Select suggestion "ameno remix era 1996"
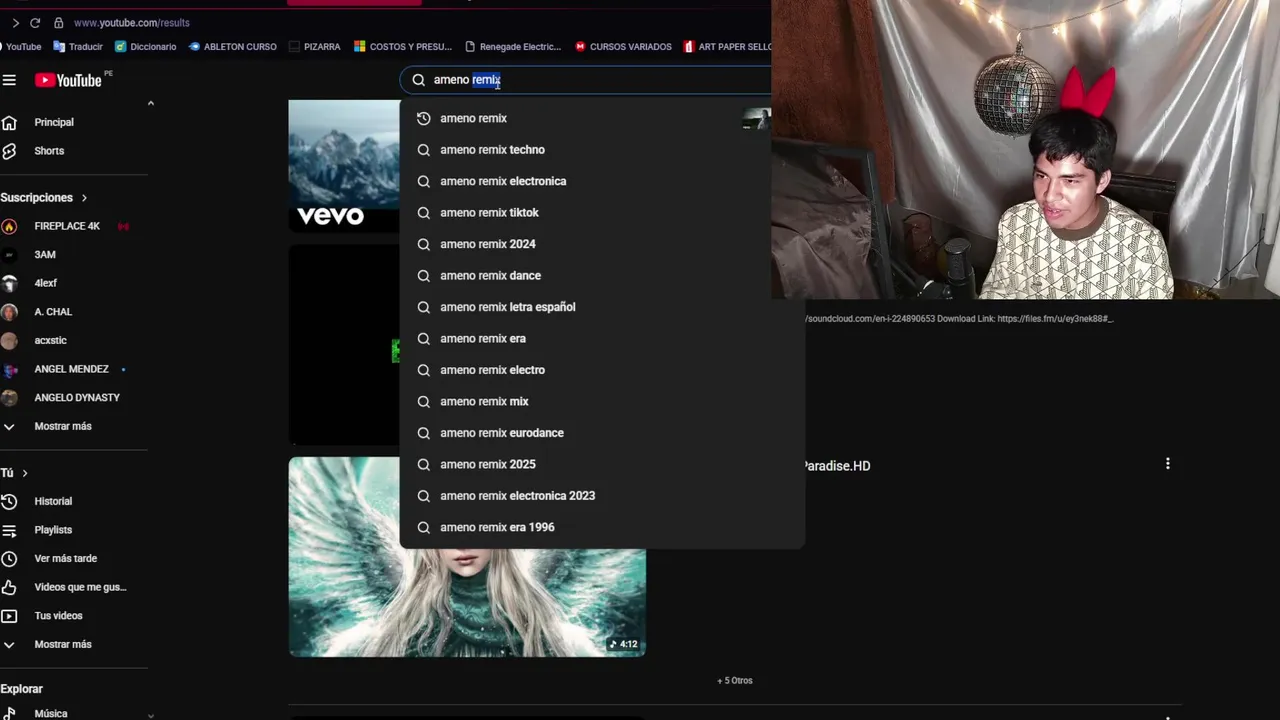The width and height of the screenshot is (1280, 720). point(602,528)
